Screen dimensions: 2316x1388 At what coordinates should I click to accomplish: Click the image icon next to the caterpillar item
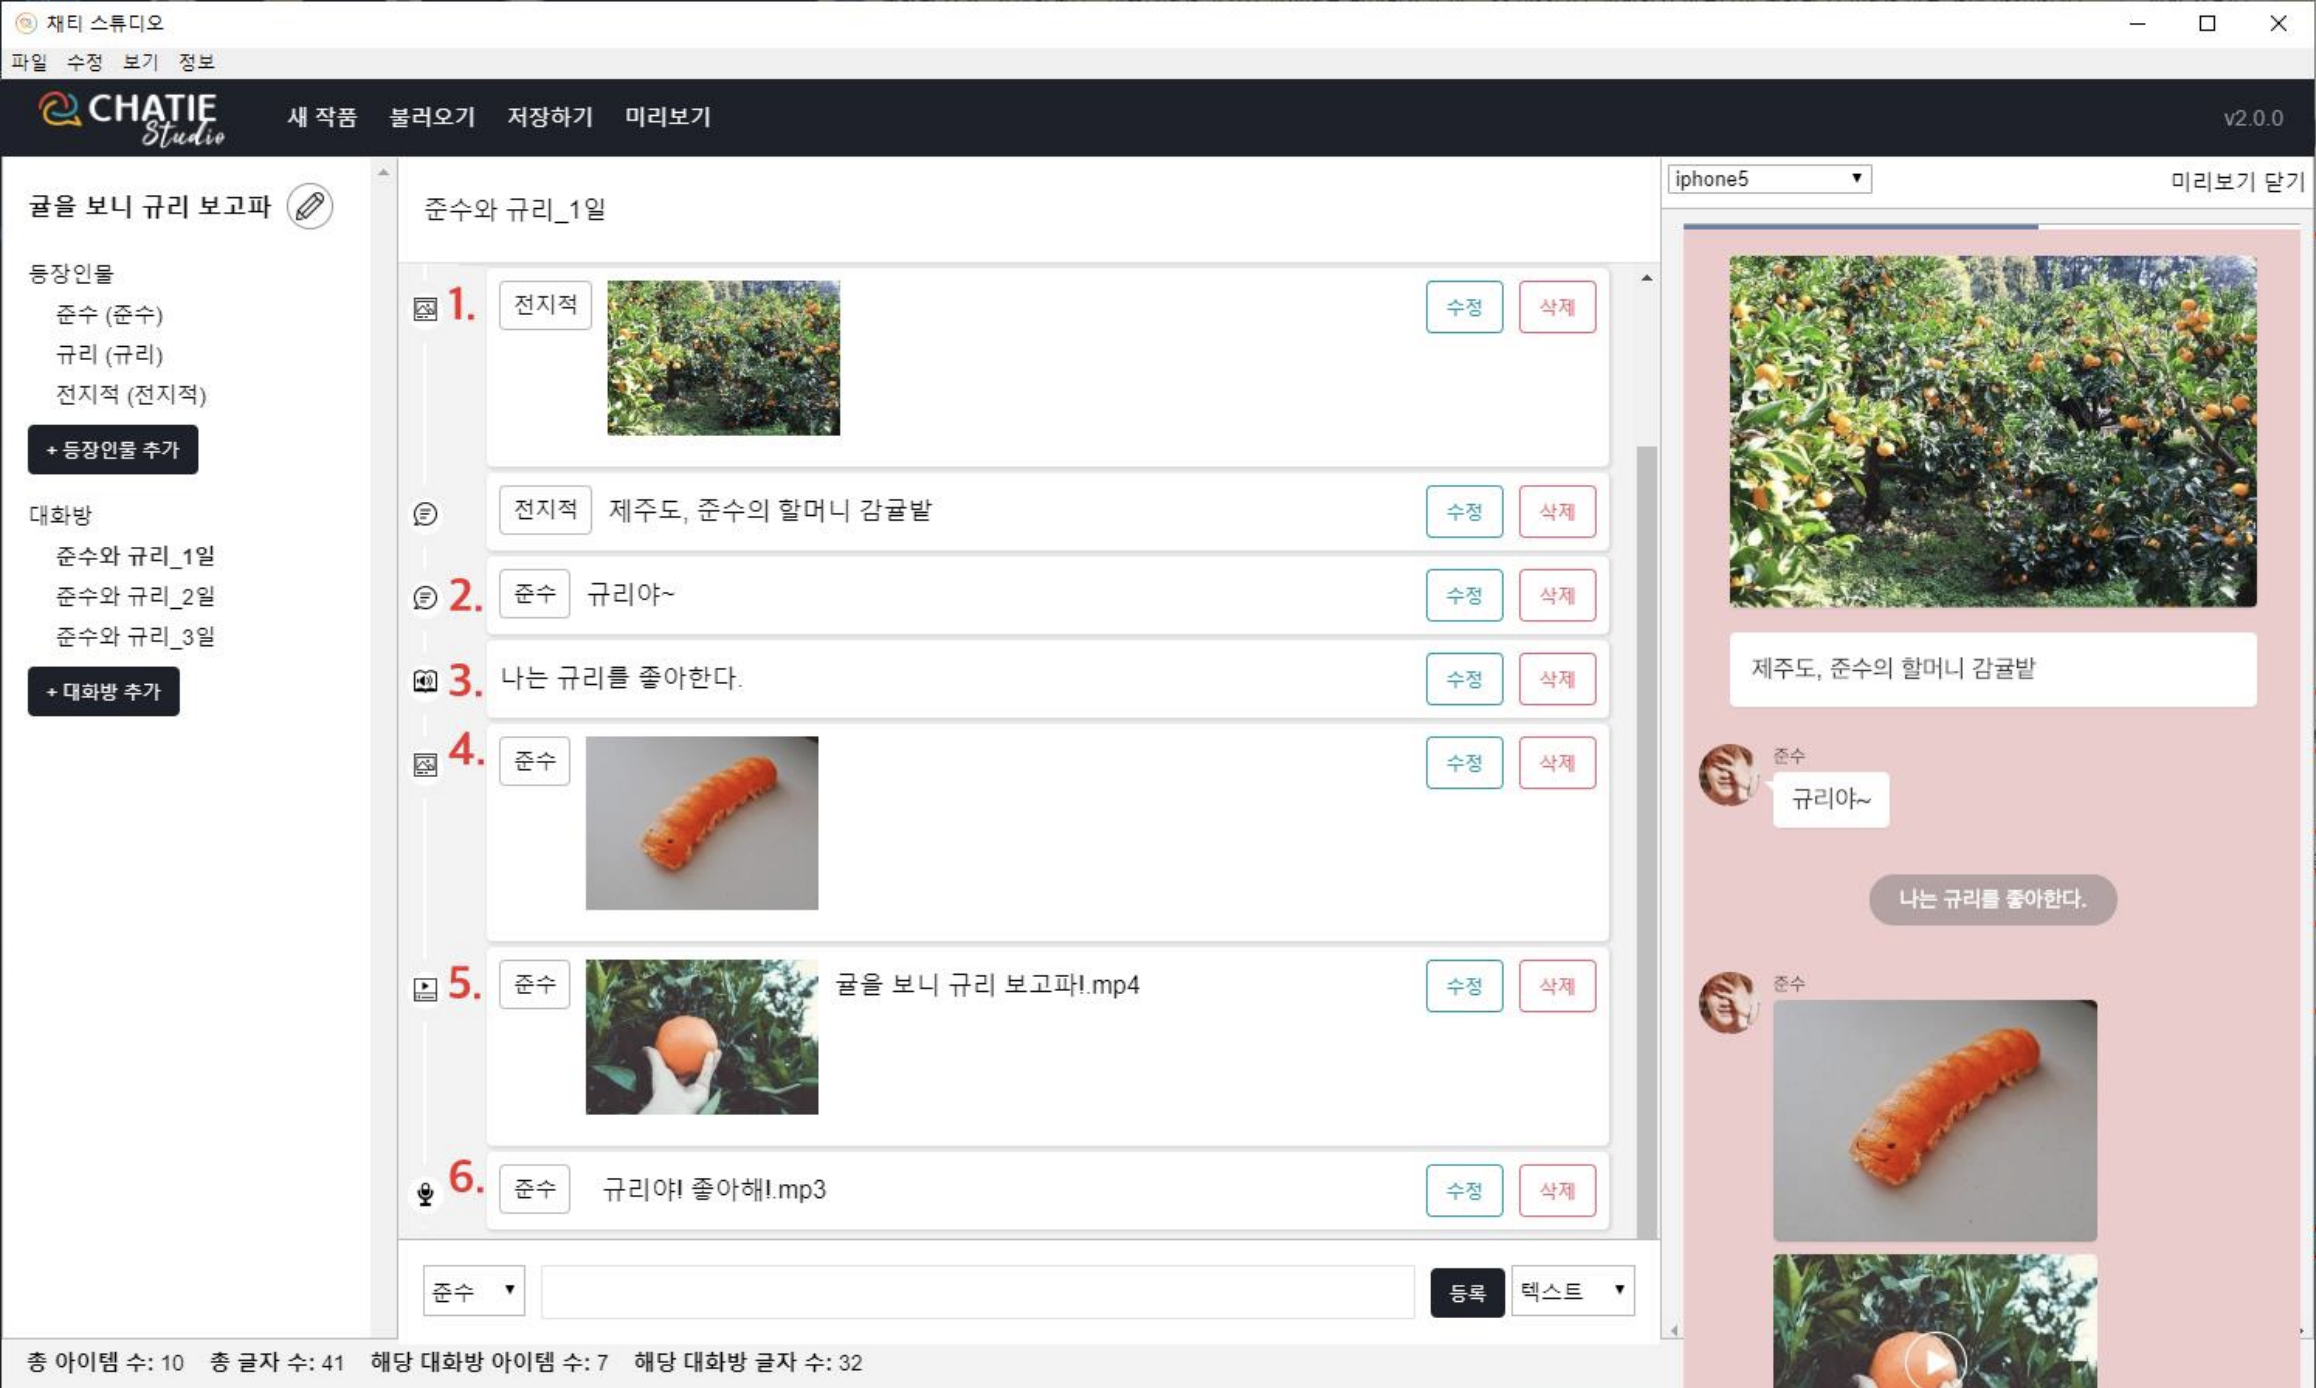click(x=426, y=763)
